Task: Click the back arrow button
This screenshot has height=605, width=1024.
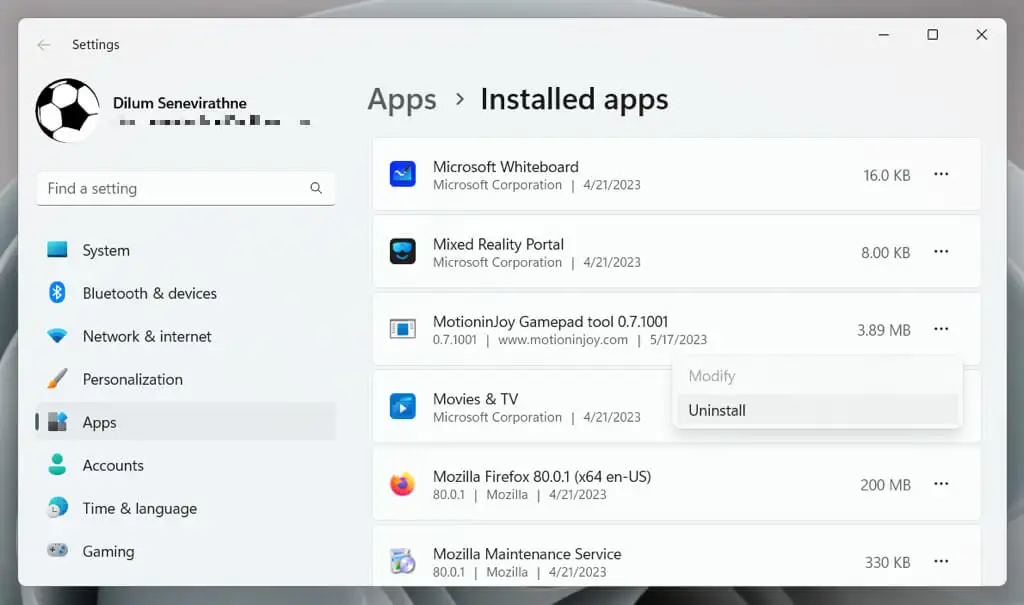Action: tap(44, 45)
